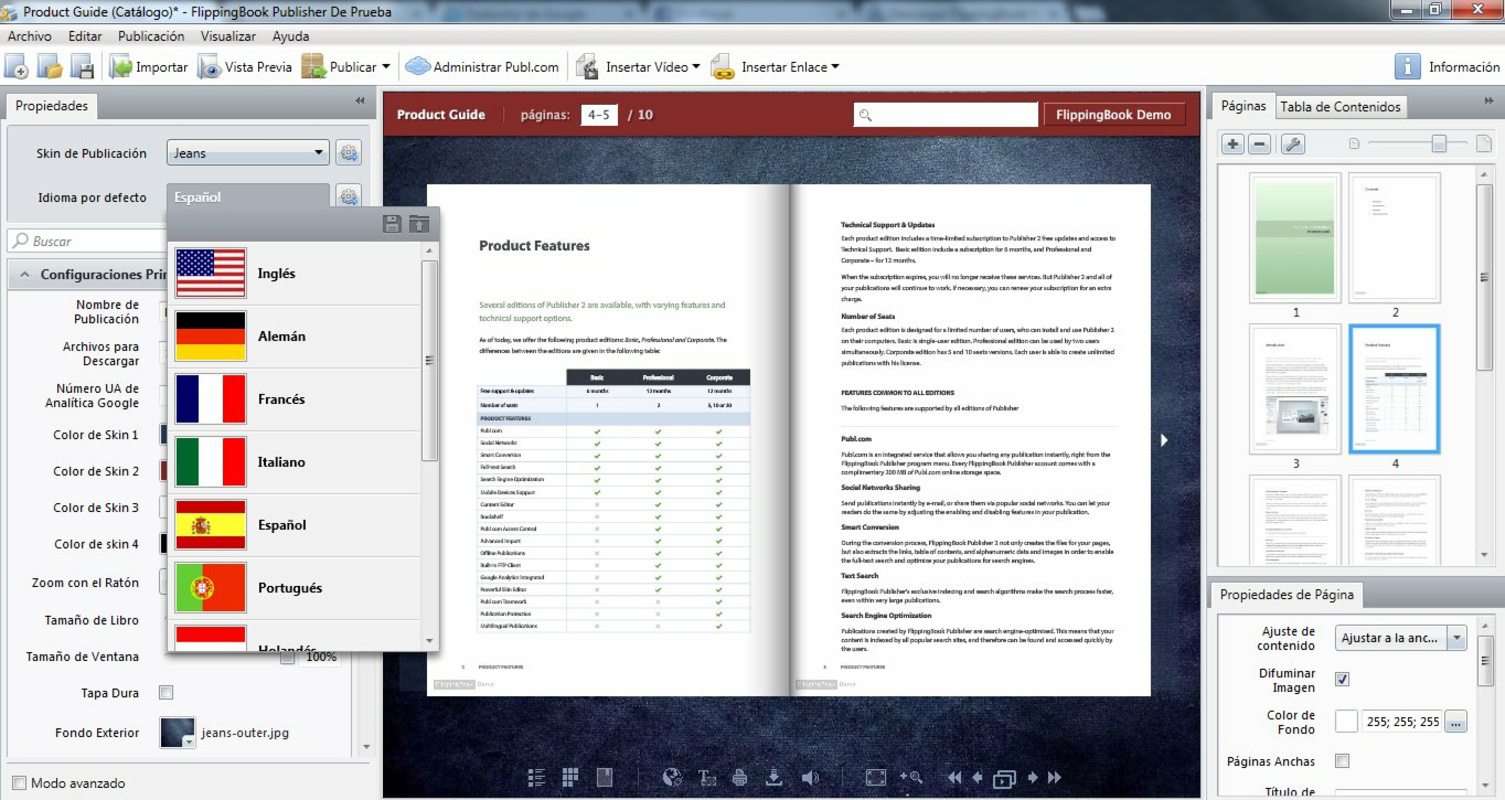This screenshot has height=800, width=1505.
Task: Open Ajuste de contenido dropdown
Action: point(1401,638)
